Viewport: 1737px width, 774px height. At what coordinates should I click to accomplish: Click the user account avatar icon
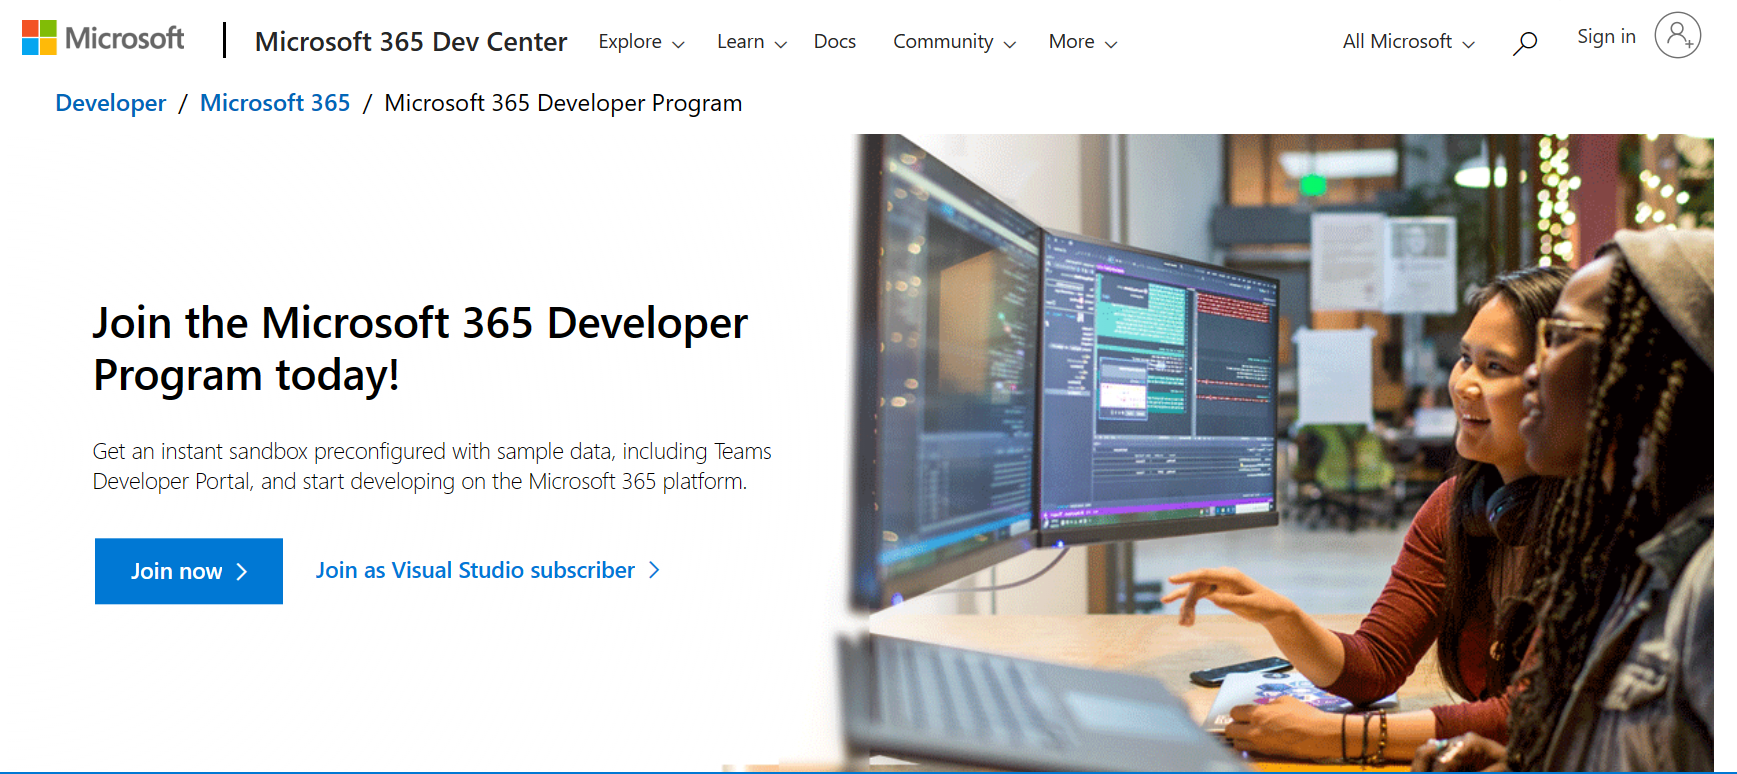pos(1677,36)
